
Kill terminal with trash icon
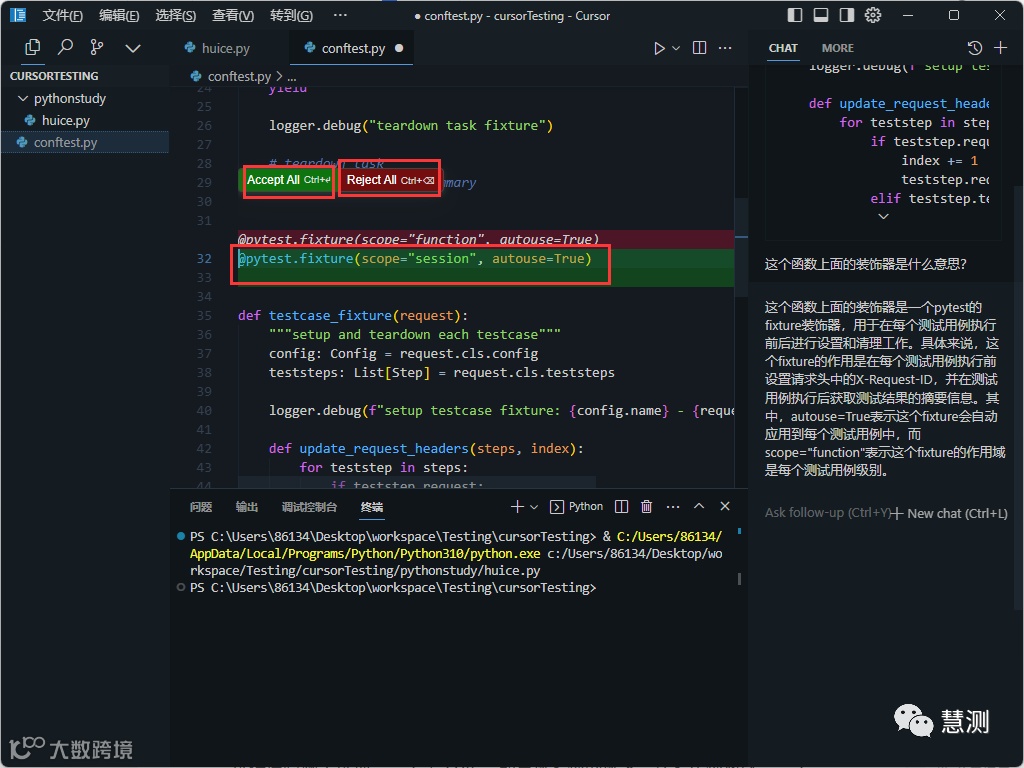tap(647, 506)
